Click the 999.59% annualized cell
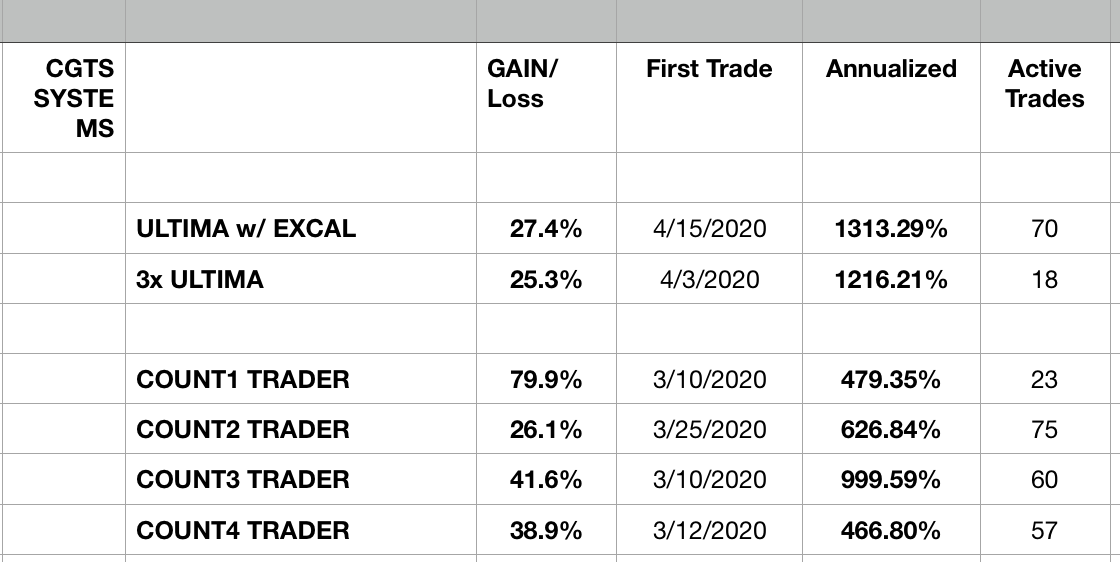 tap(891, 480)
